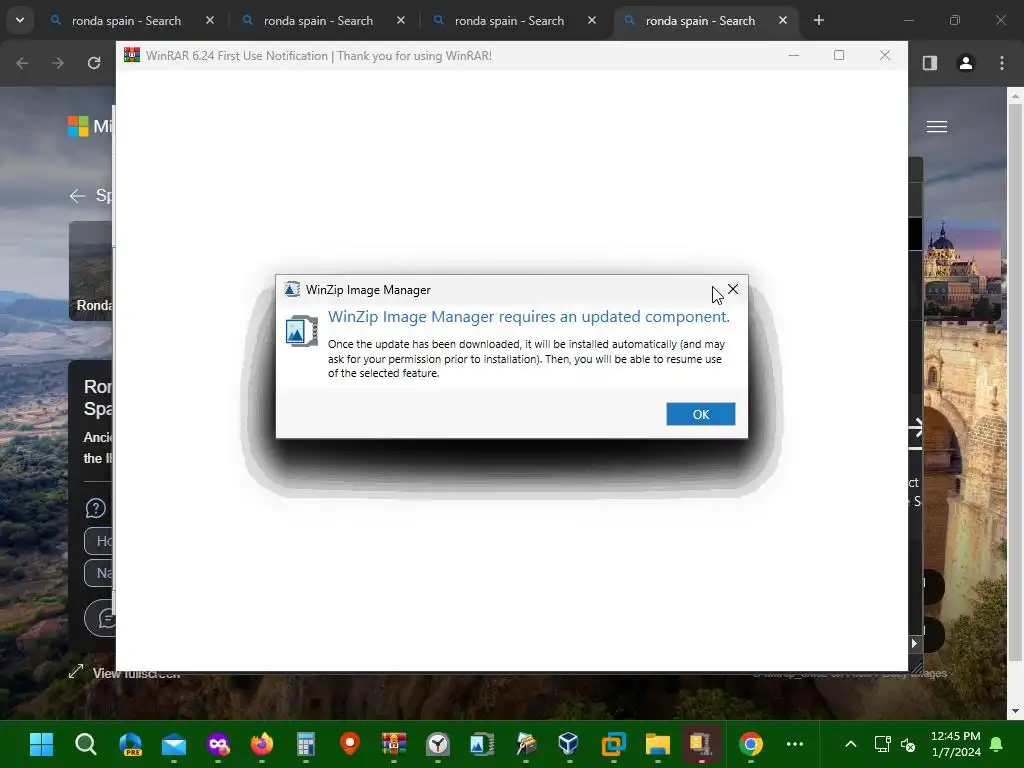Image resolution: width=1024 pixels, height=768 pixels.
Task: Open the clock app in taskbar
Action: [438, 744]
